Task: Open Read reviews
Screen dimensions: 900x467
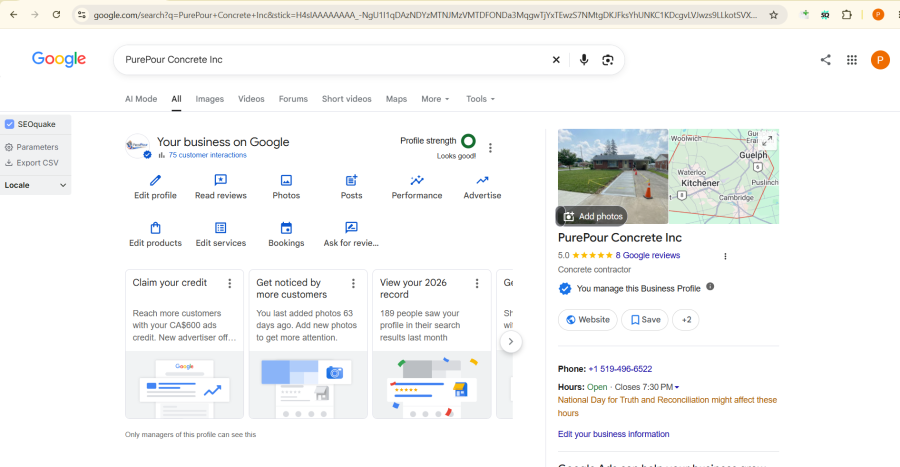Action: pos(221,187)
